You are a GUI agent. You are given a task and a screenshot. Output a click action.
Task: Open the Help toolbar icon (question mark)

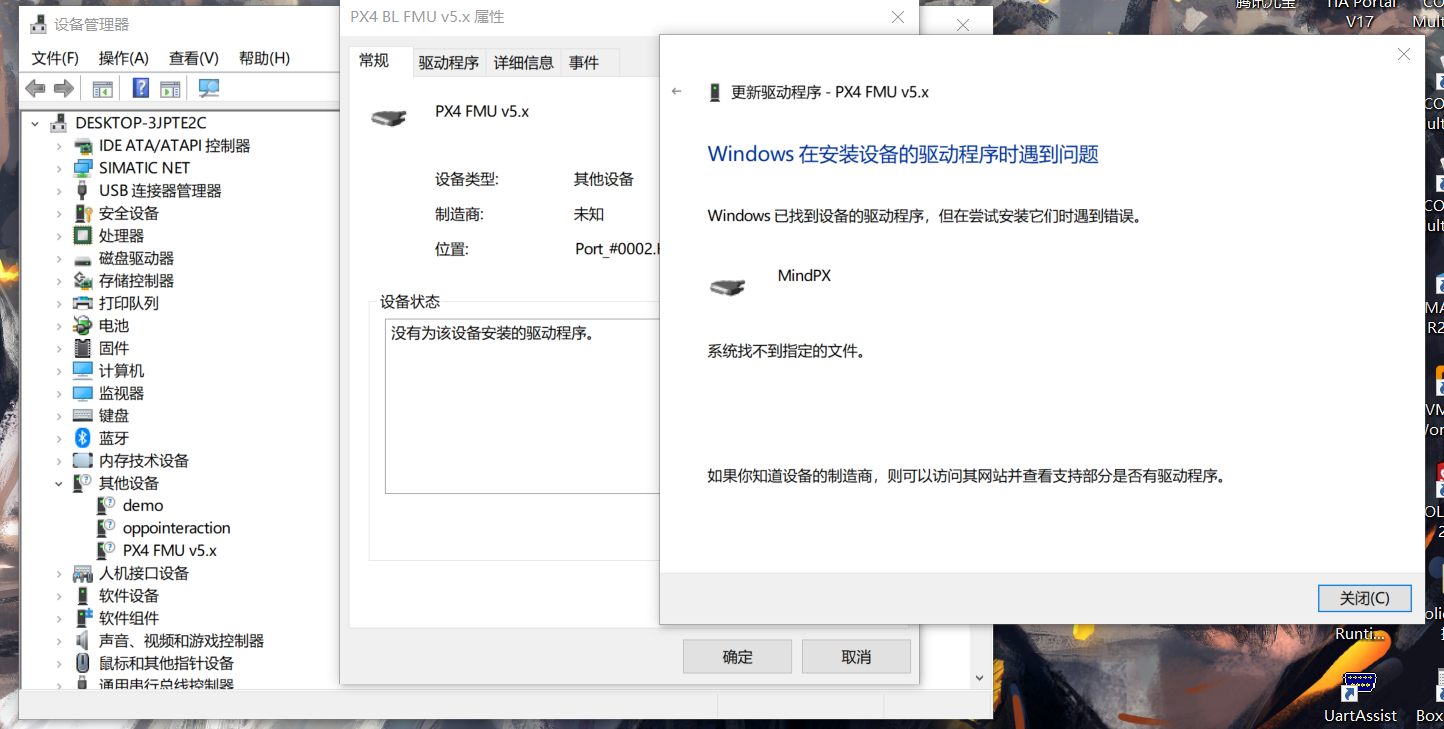pos(141,88)
